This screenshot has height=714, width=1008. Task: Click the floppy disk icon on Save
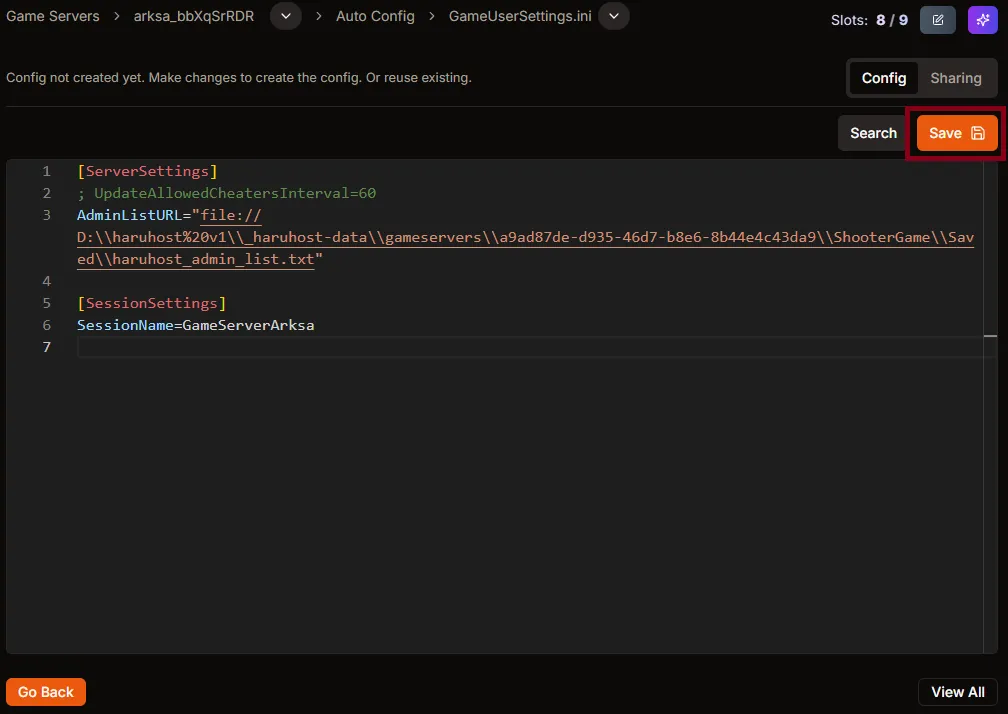[976, 132]
